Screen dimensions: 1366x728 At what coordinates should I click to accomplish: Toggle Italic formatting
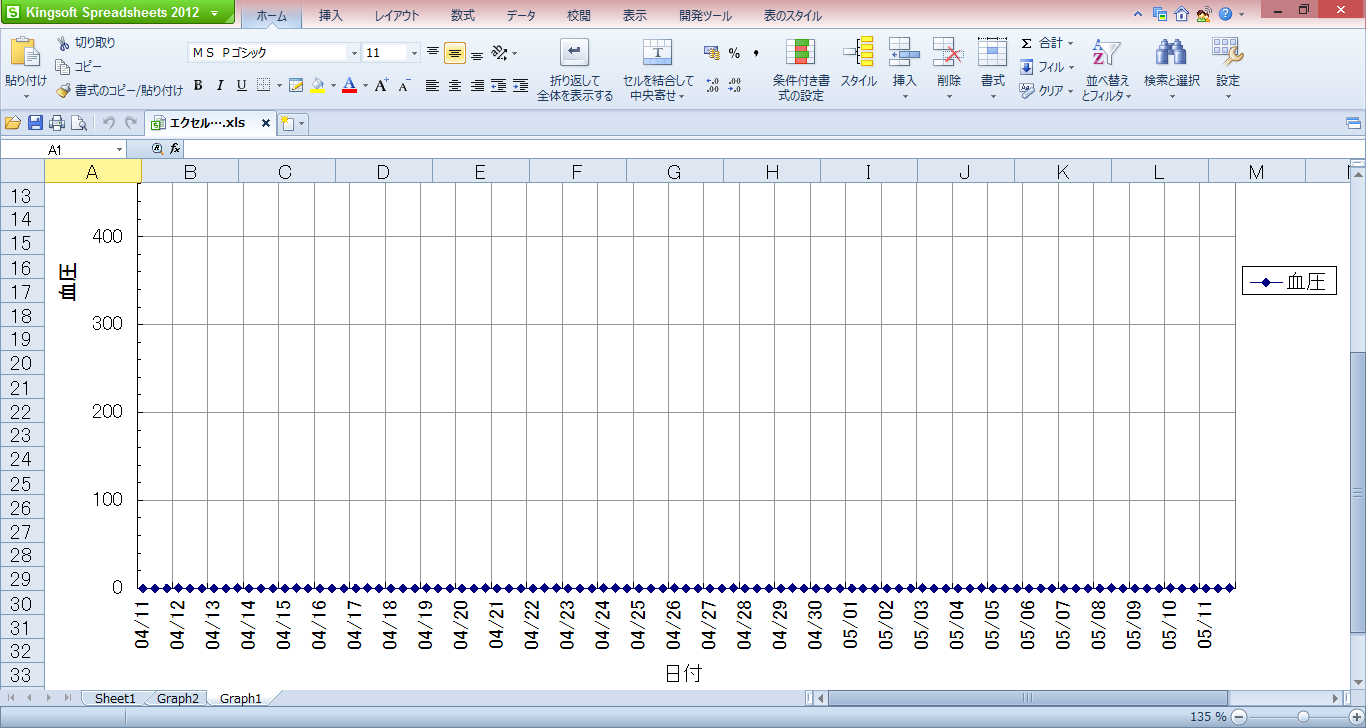pyautogui.click(x=220, y=86)
